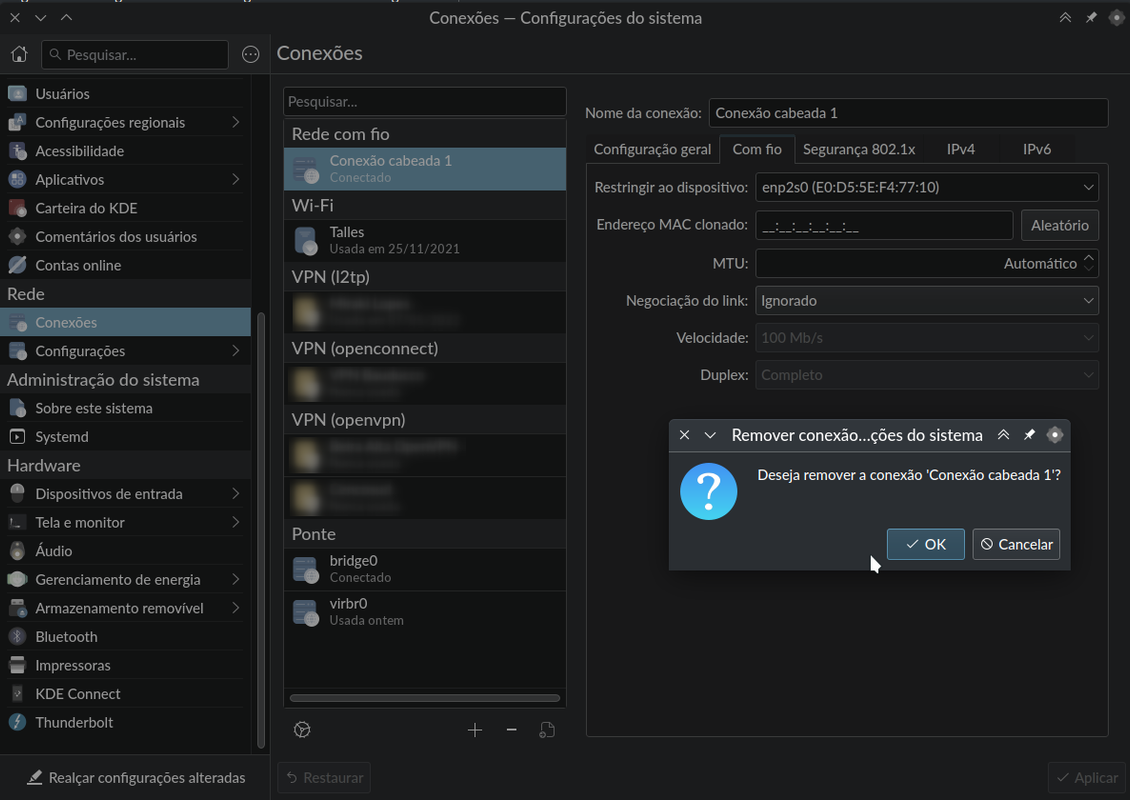Image resolution: width=1130 pixels, height=800 pixels.
Task: Select the Com fio tab
Action: 757,149
